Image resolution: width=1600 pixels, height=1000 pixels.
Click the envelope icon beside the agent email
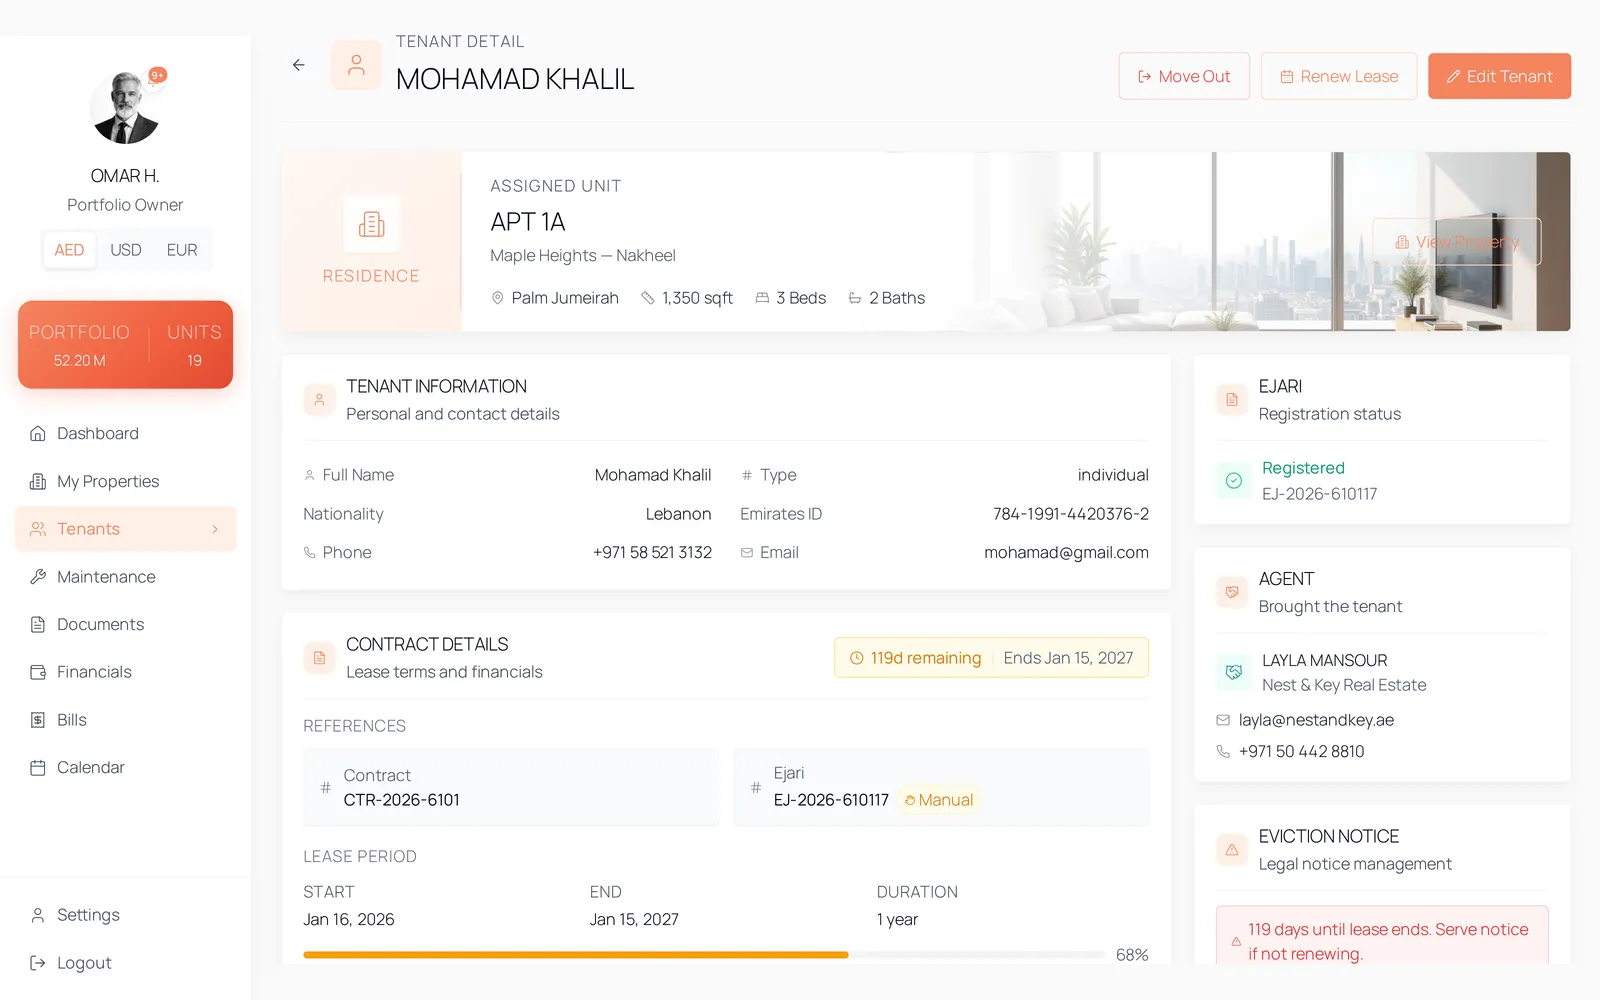coord(1222,720)
